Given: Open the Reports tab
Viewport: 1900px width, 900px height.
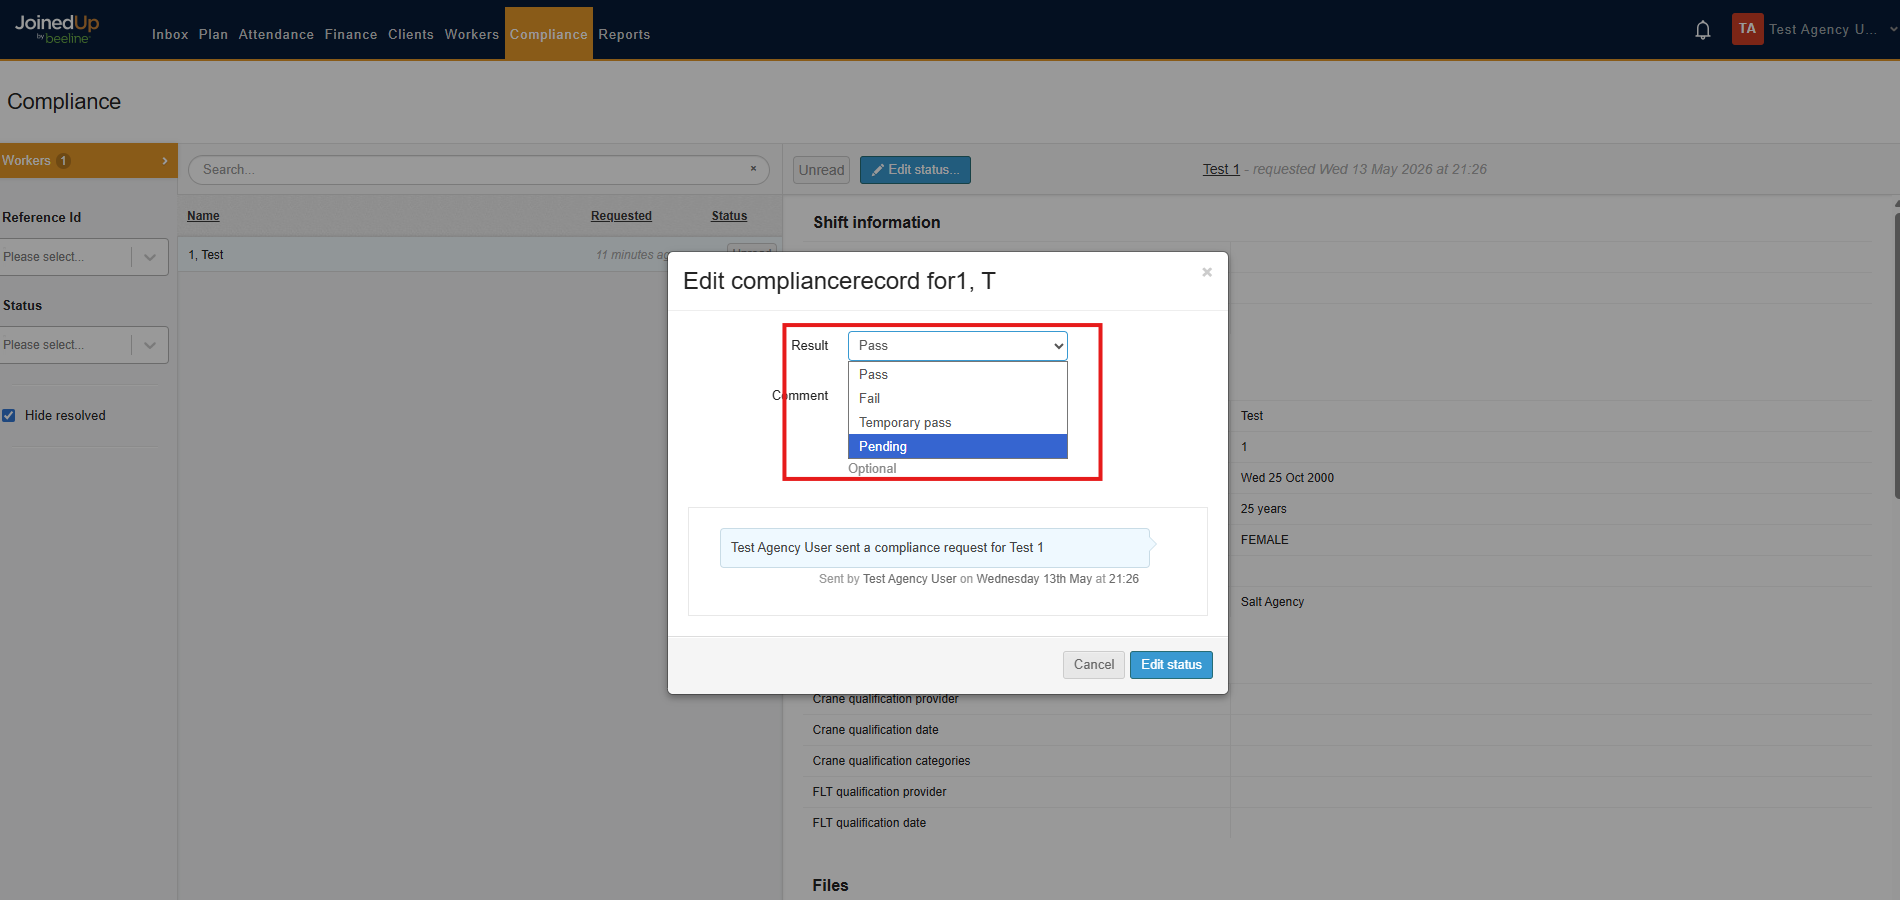Looking at the screenshot, I should (624, 34).
